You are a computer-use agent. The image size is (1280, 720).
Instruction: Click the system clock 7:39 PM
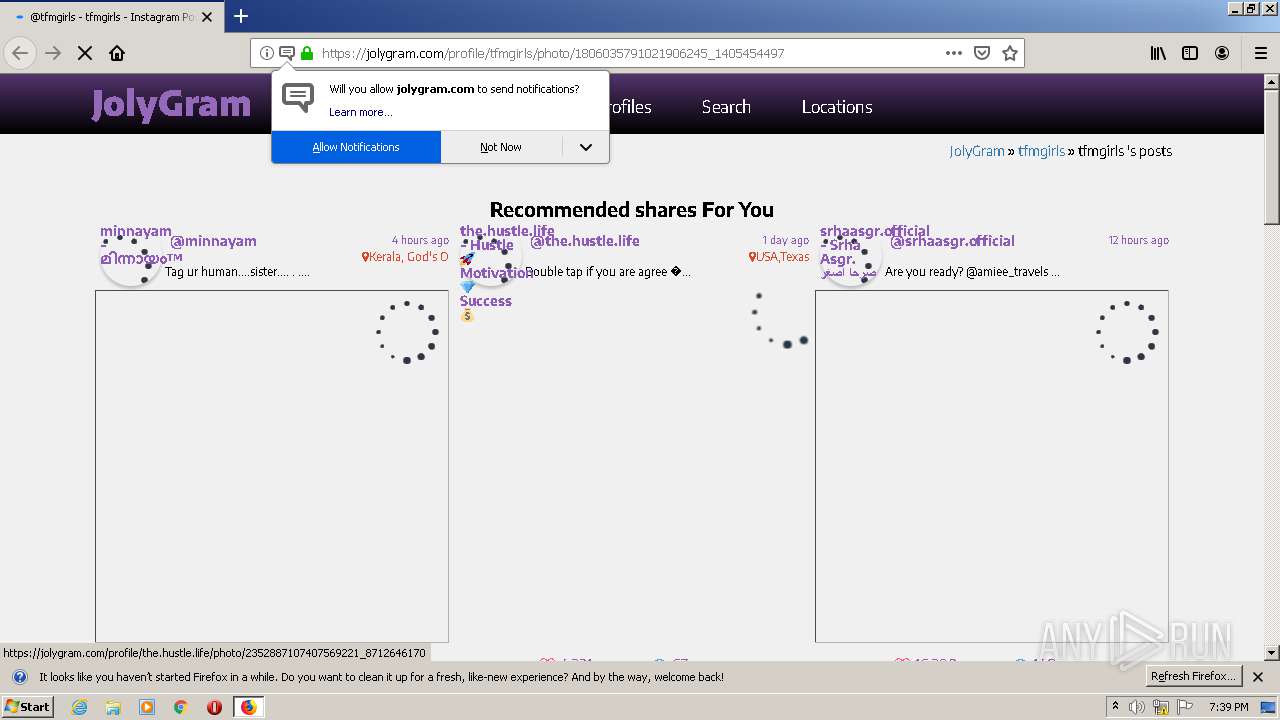pyautogui.click(x=1228, y=707)
